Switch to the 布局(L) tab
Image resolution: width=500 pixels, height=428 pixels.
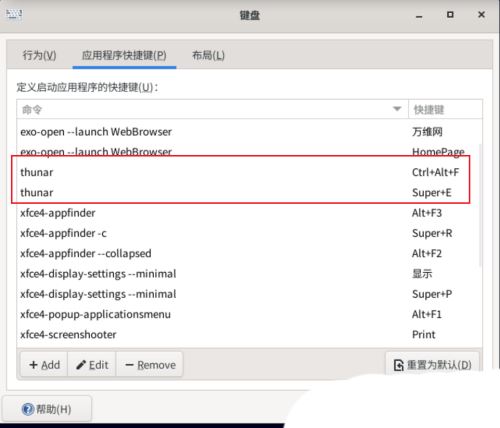208,55
